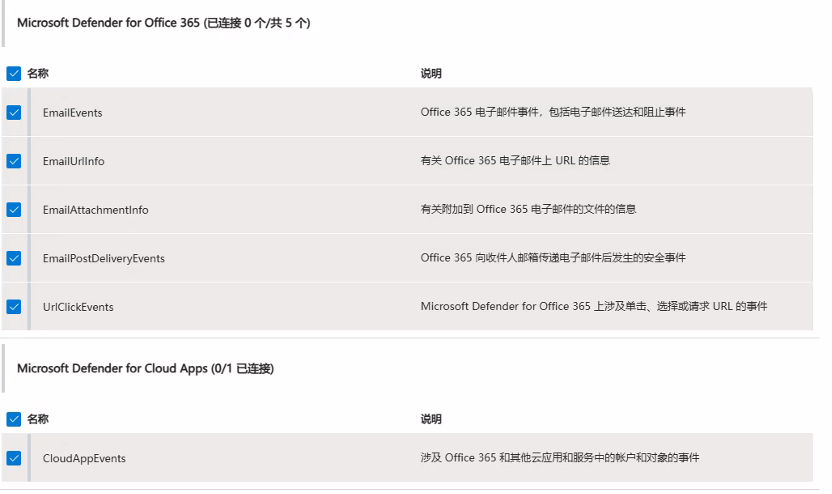Deselect the UrlClickEvents checkbox

click(x=14, y=307)
